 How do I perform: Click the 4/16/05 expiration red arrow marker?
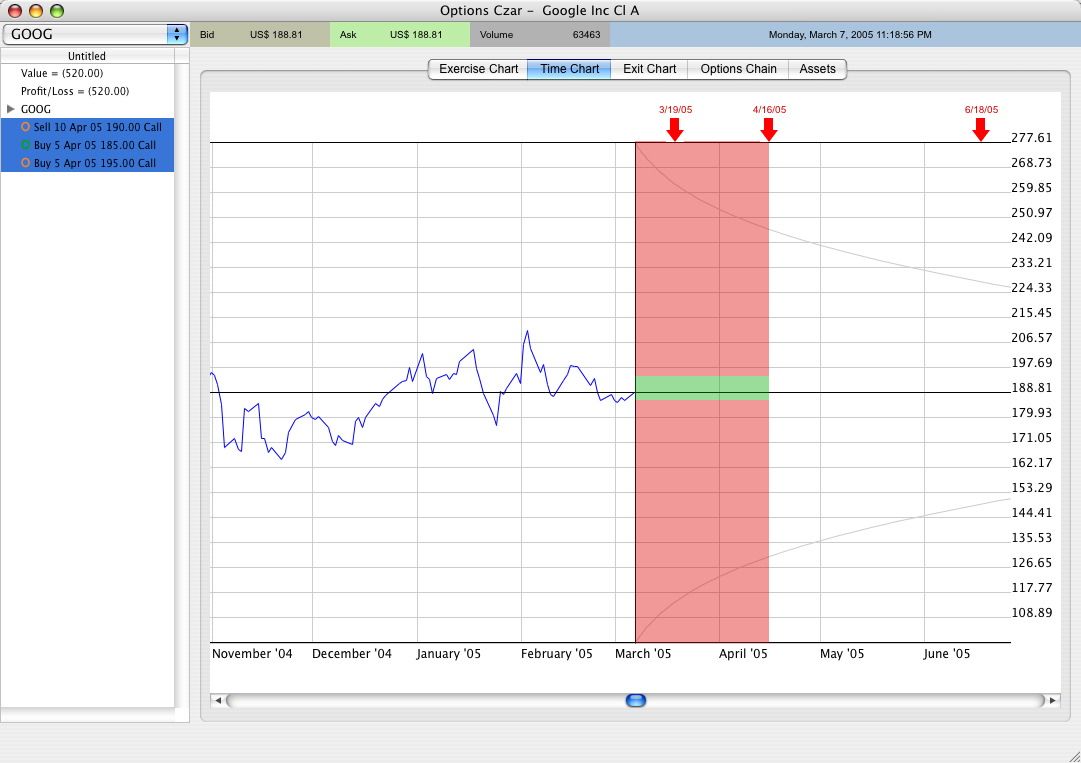pyautogui.click(x=769, y=129)
